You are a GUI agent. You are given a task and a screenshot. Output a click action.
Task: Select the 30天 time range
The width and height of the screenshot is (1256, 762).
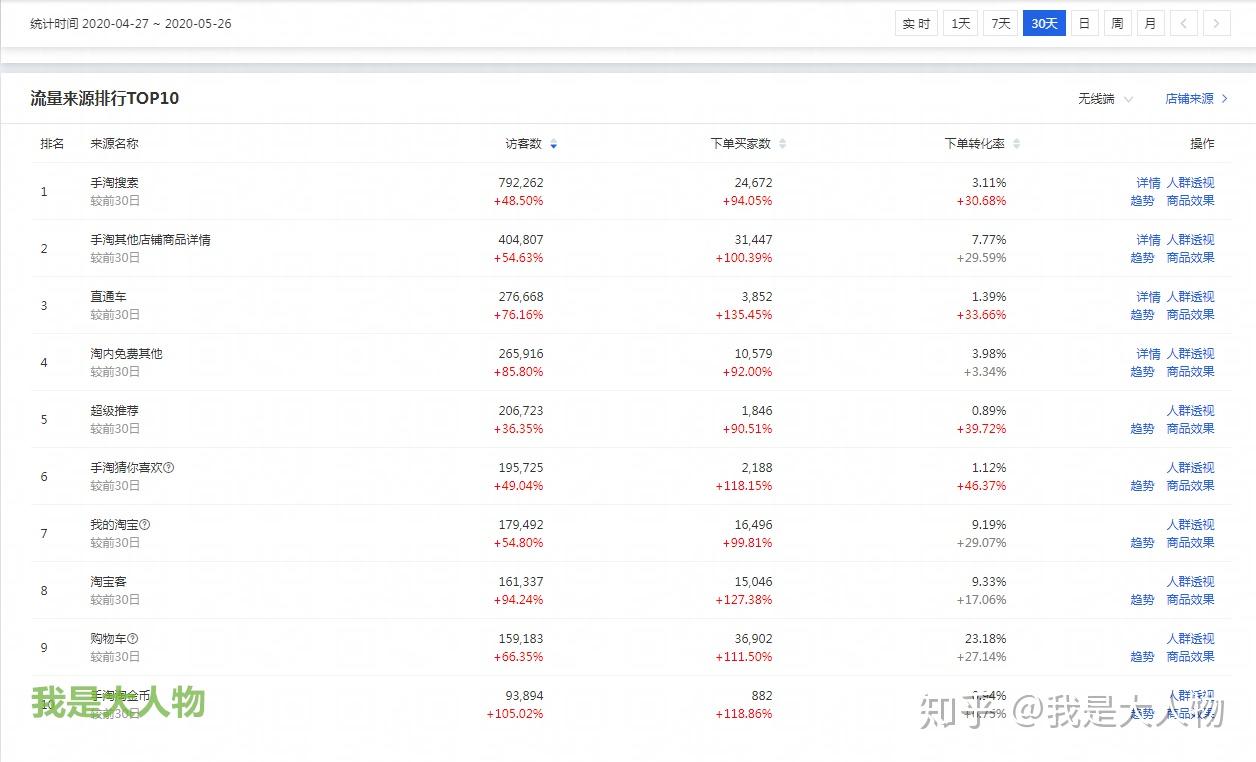coord(1044,23)
